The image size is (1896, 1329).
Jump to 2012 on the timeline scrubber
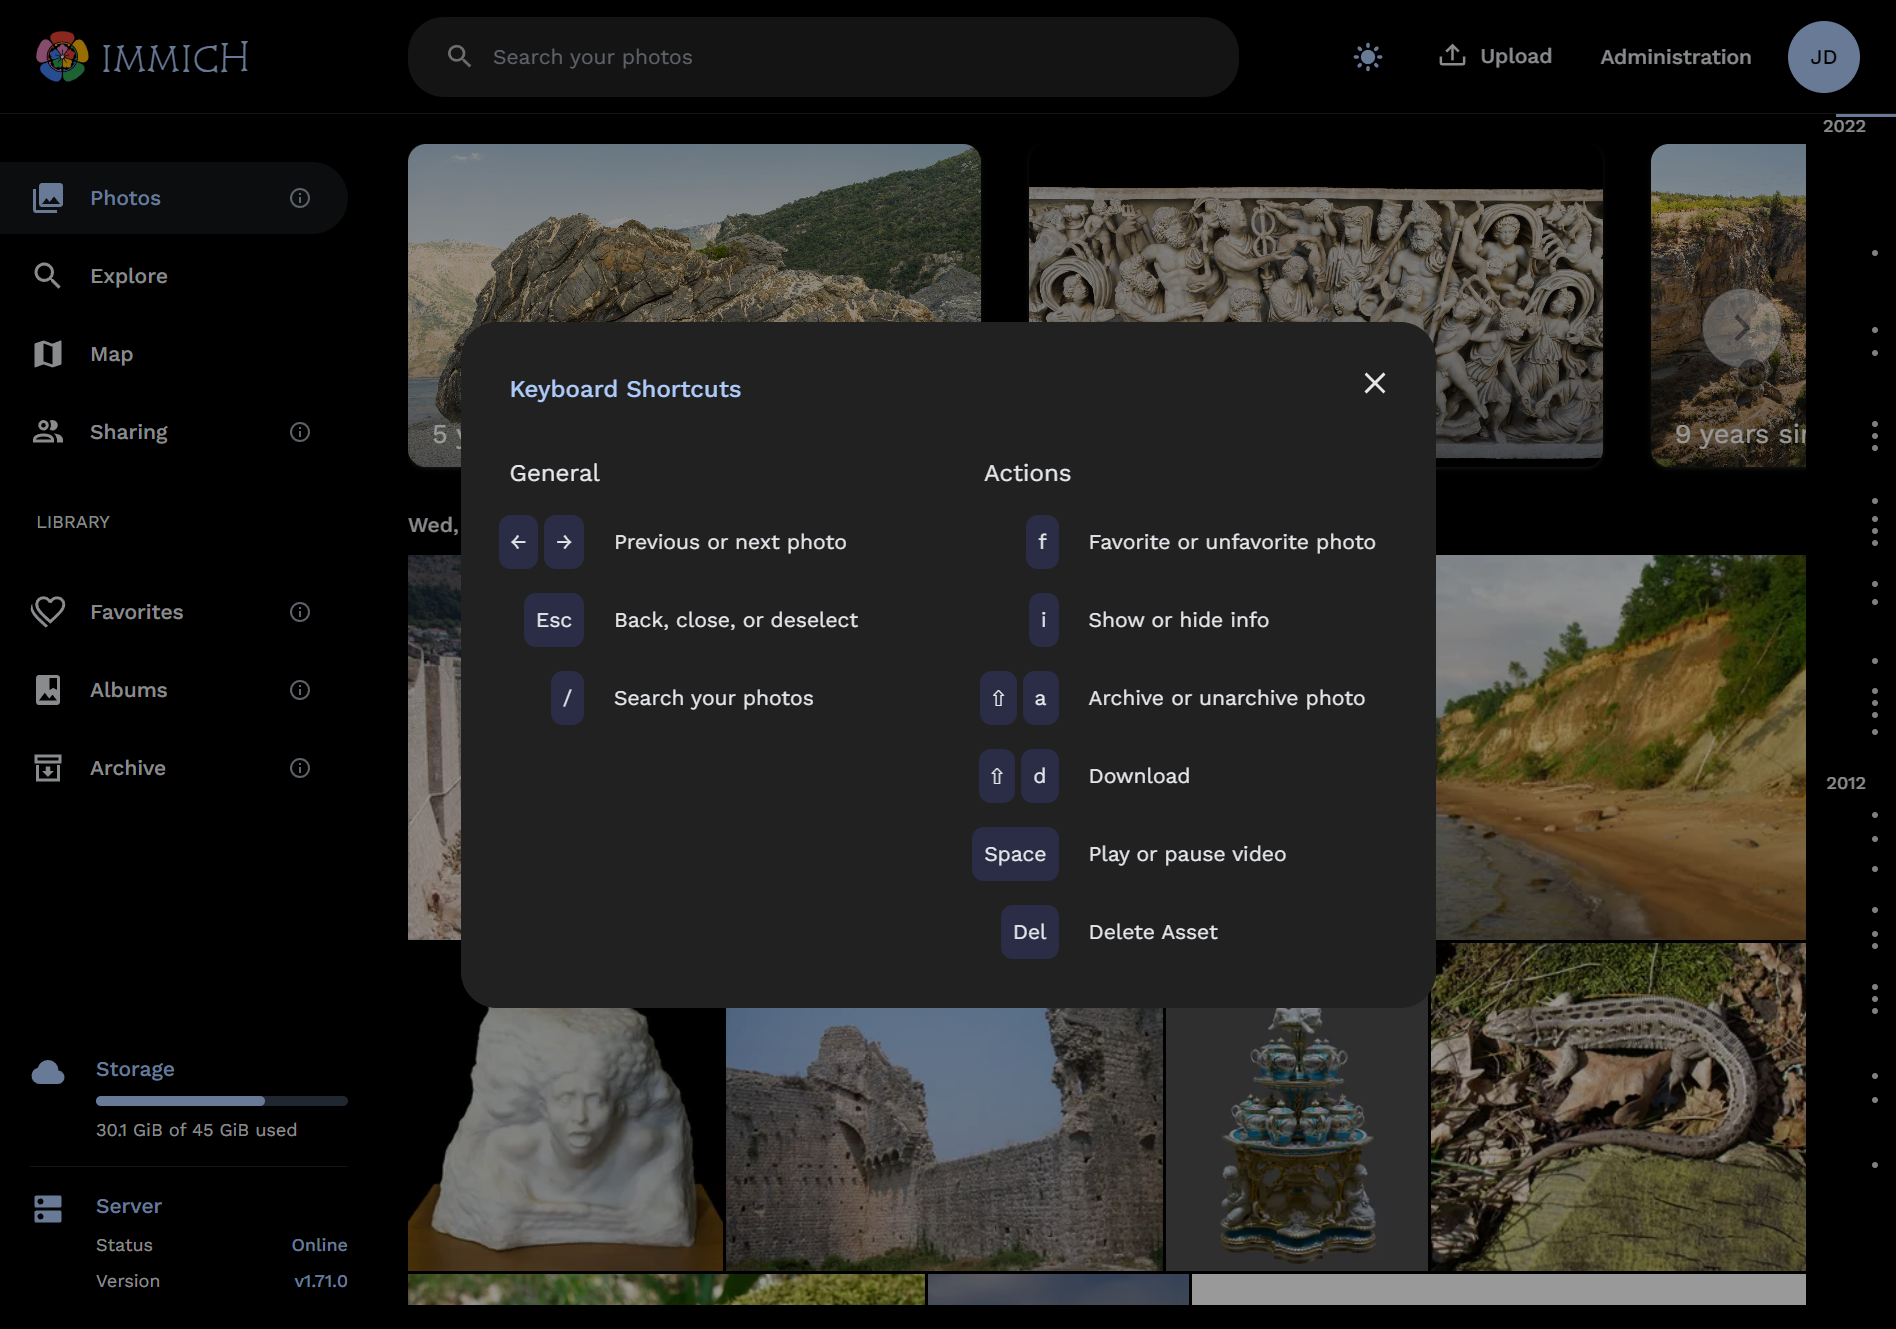pos(1845,783)
